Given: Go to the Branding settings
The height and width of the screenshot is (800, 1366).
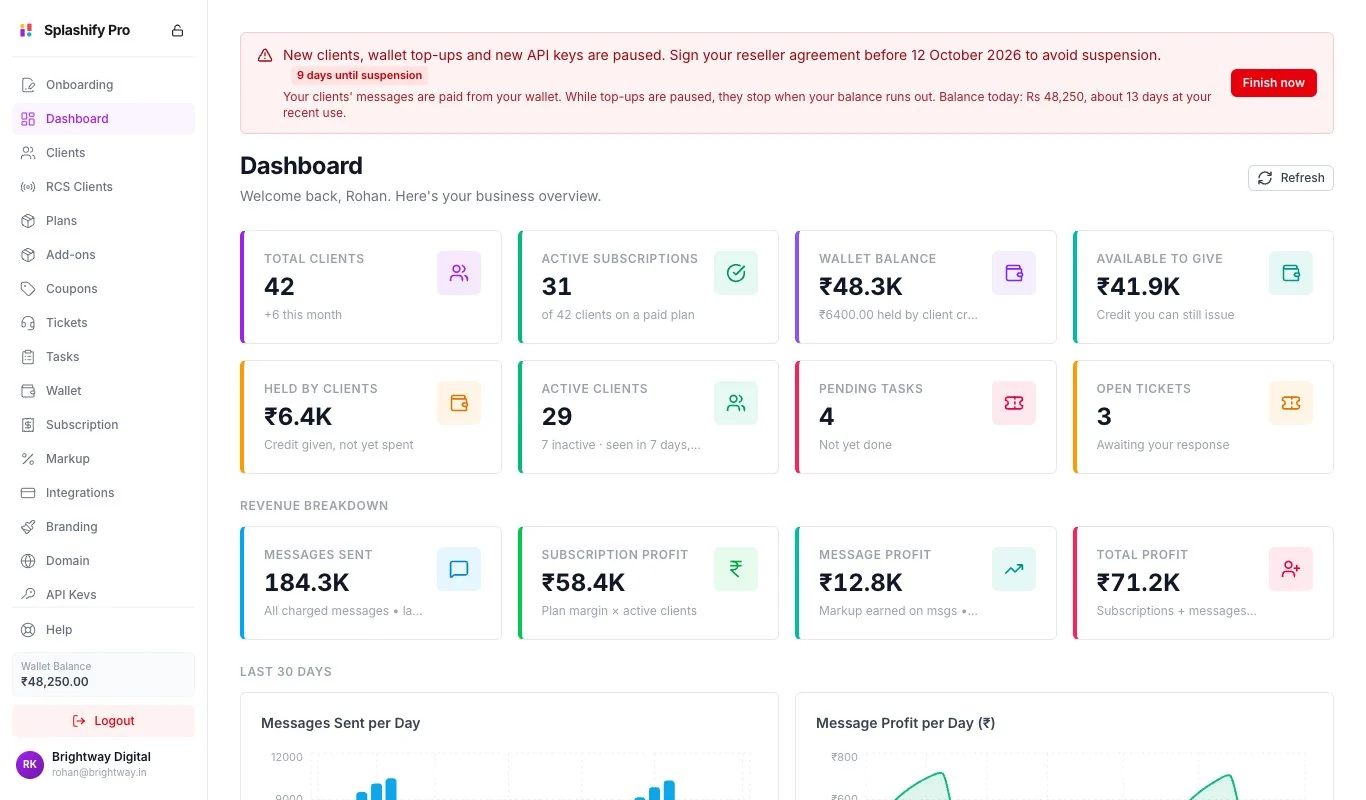Looking at the screenshot, I should pos(103,527).
